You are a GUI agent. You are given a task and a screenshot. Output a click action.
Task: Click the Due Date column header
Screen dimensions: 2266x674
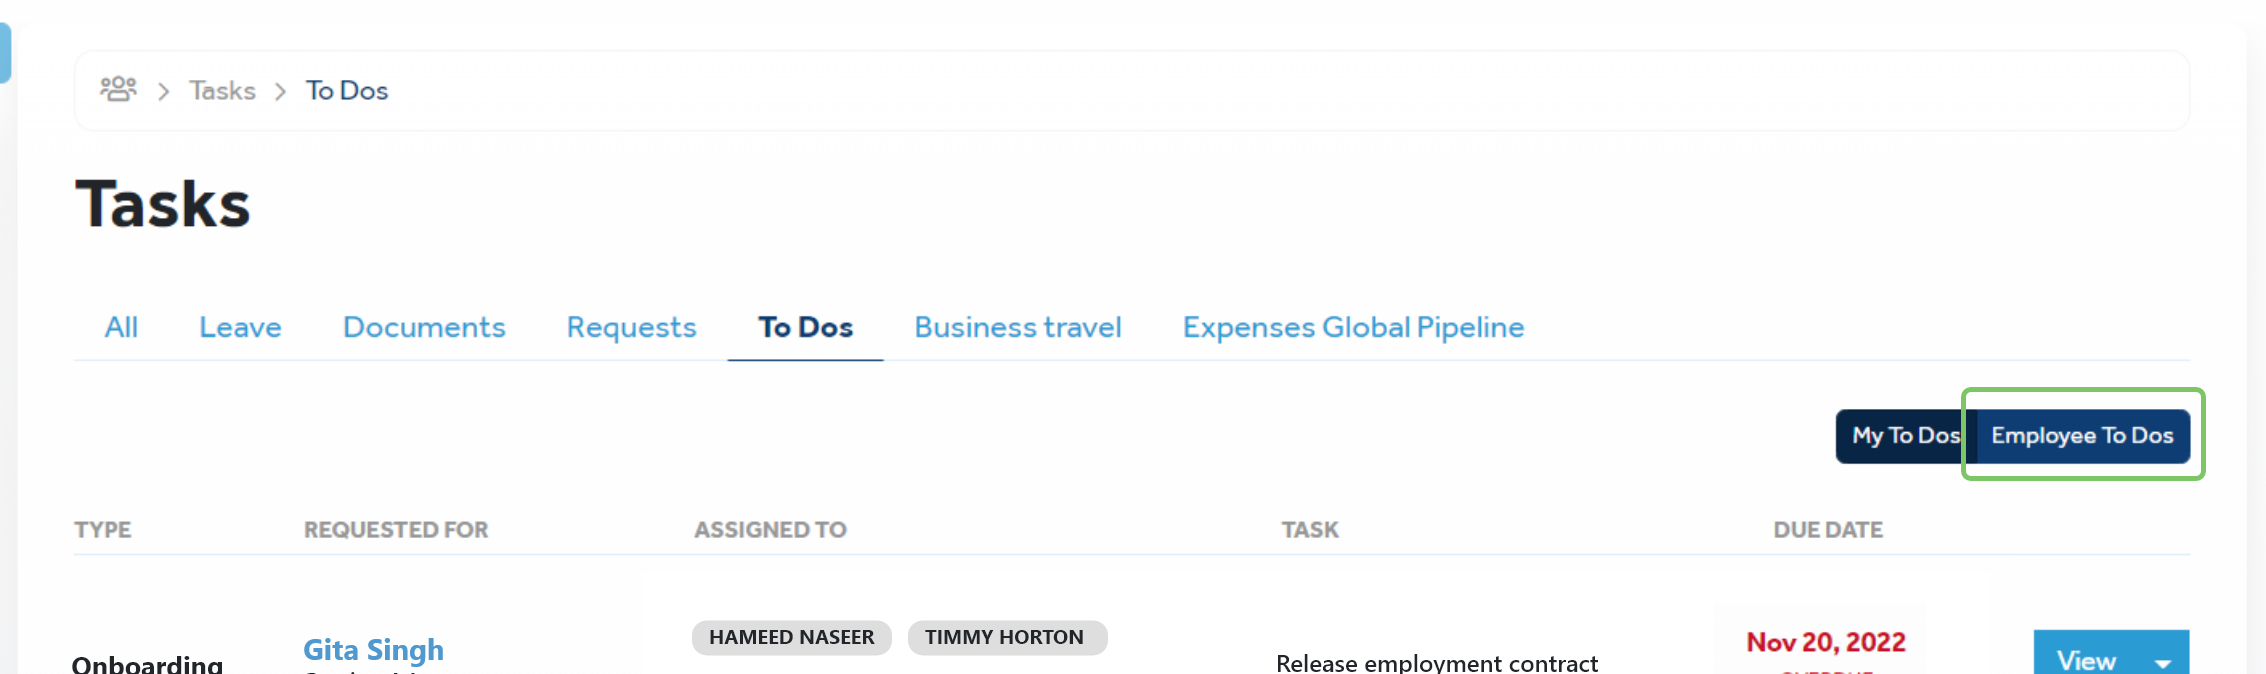(x=1827, y=530)
